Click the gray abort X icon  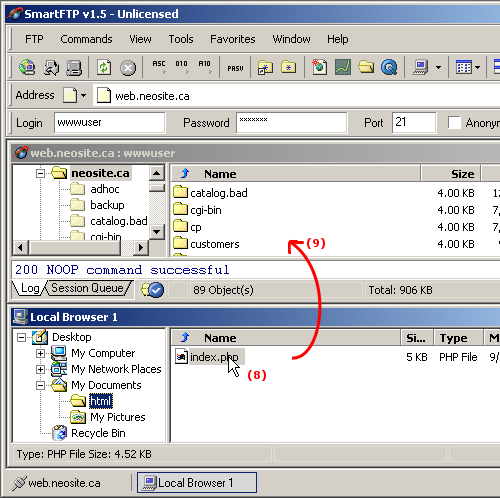pos(128,68)
